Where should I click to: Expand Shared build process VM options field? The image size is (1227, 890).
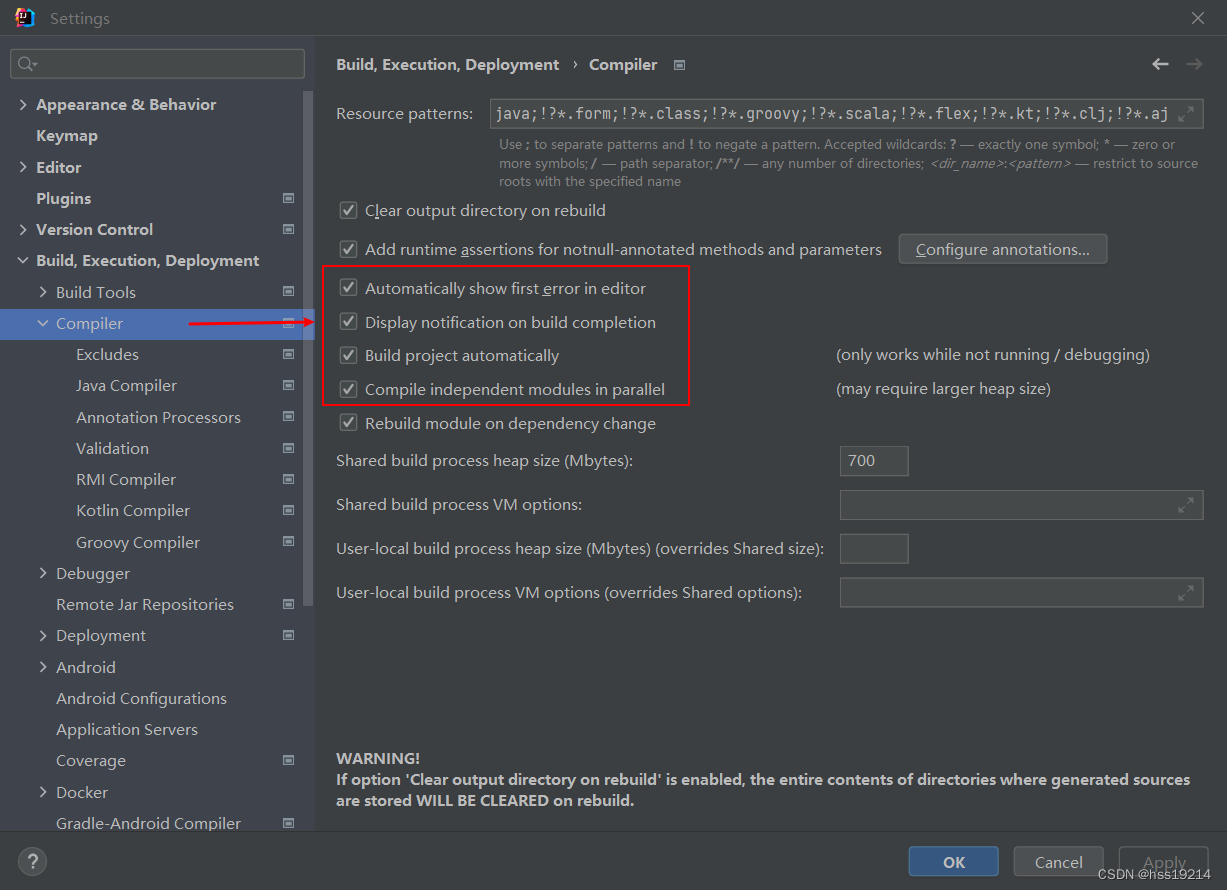point(1185,505)
